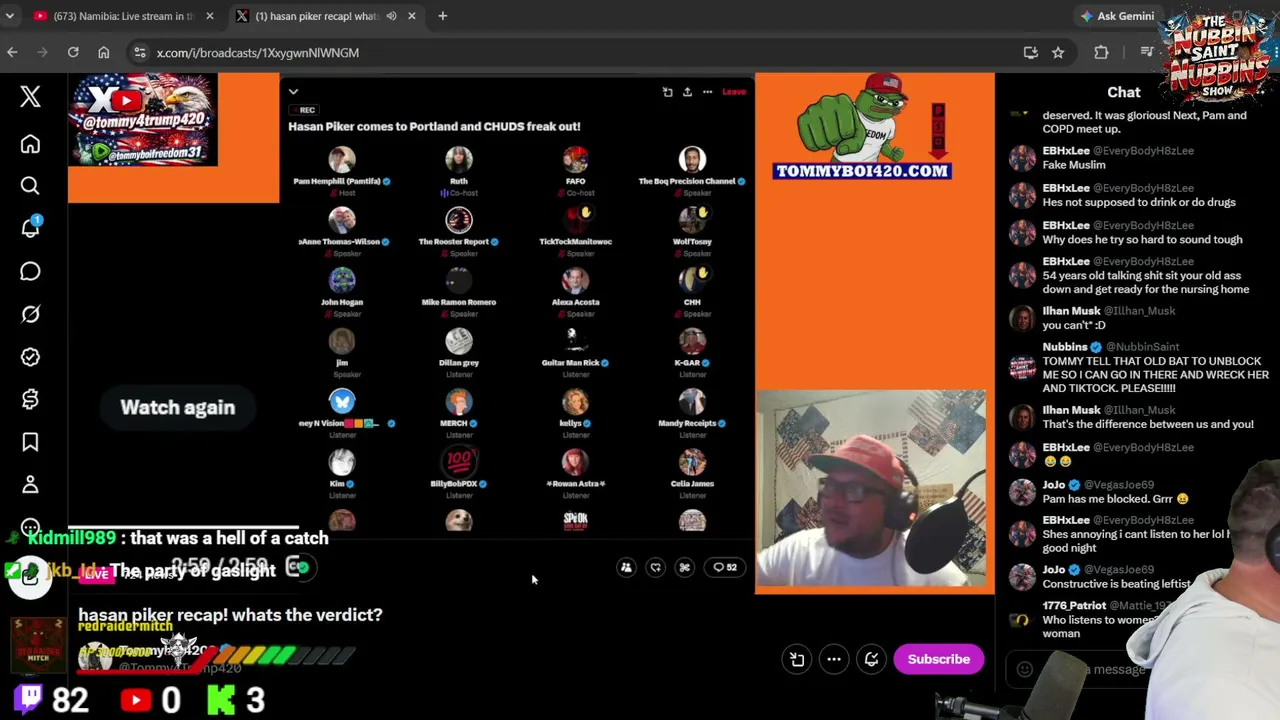Open X bookmarks icon in sidebar

[x=30, y=442]
